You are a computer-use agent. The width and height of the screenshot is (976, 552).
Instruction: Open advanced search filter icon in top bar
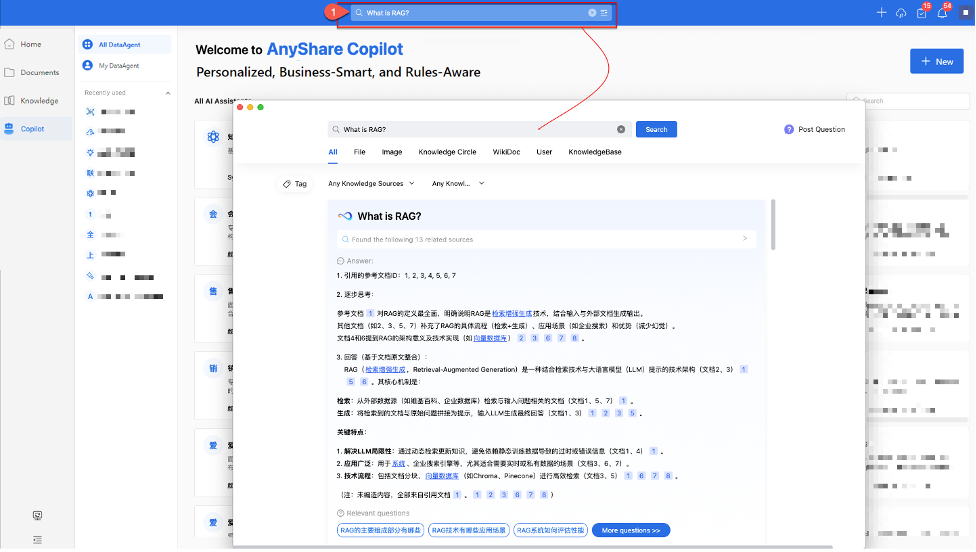(x=604, y=13)
